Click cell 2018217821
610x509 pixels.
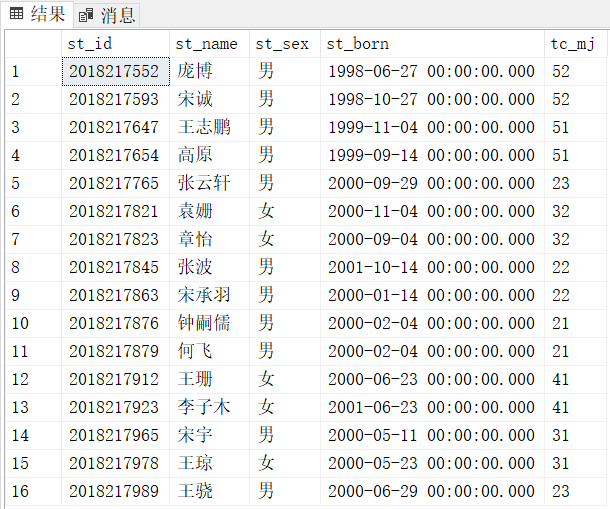[116, 212]
